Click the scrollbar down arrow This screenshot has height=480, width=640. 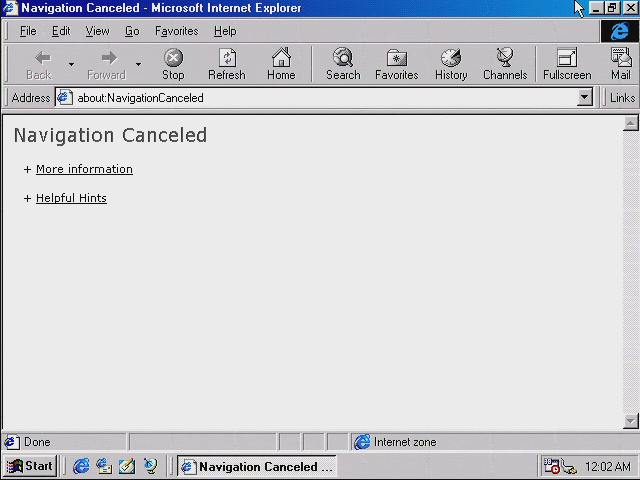631,421
